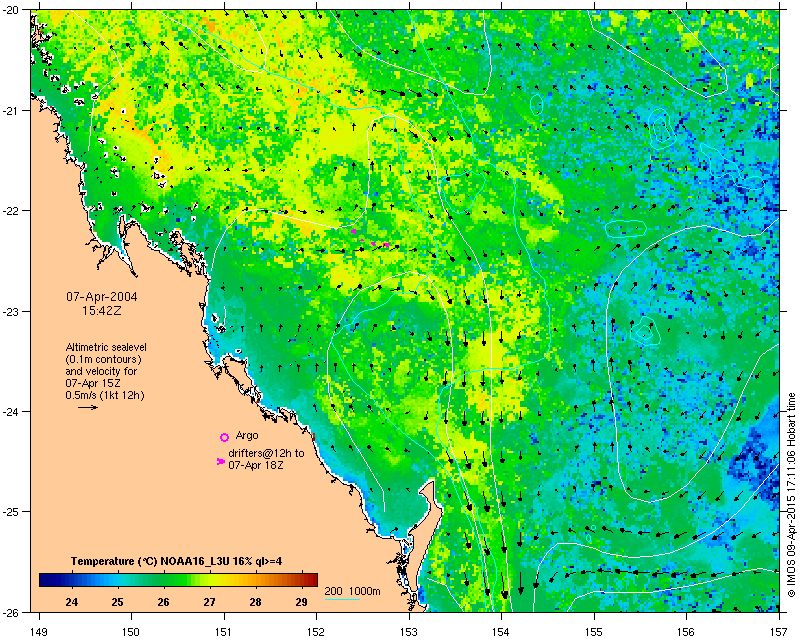The image size is (800, 640).
Task: Click the date text 07-Apr-2004
Action: pyautogui.click(x=102, y=297)
